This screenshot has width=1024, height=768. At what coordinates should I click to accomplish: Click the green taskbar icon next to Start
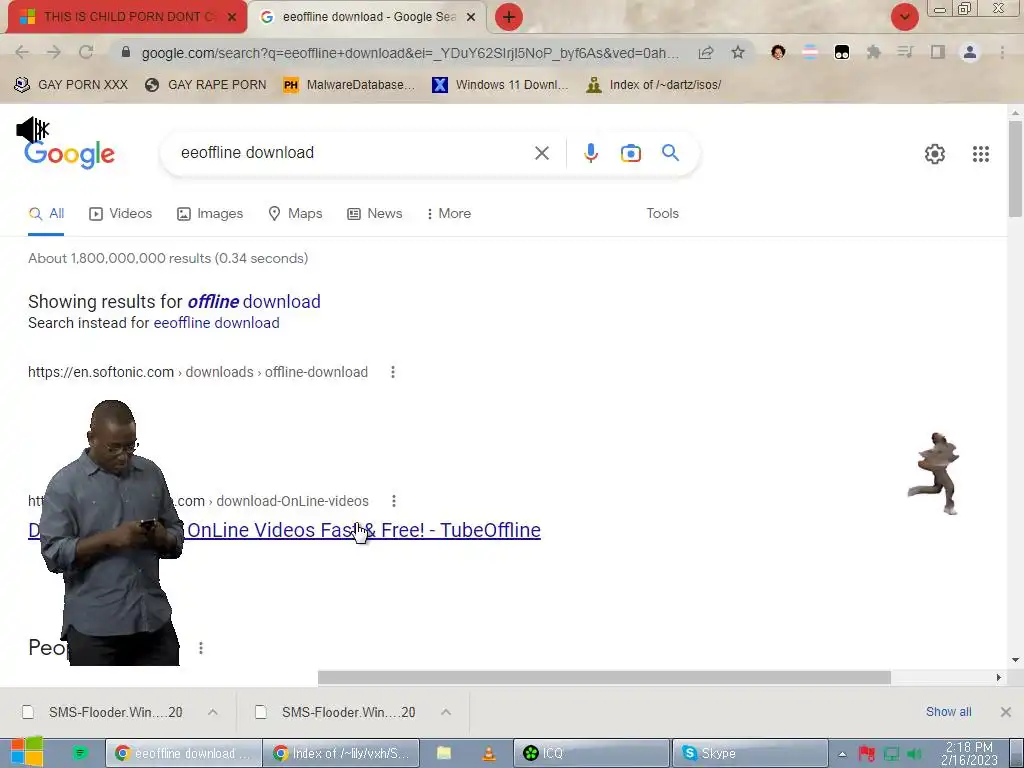click(80, 753)
